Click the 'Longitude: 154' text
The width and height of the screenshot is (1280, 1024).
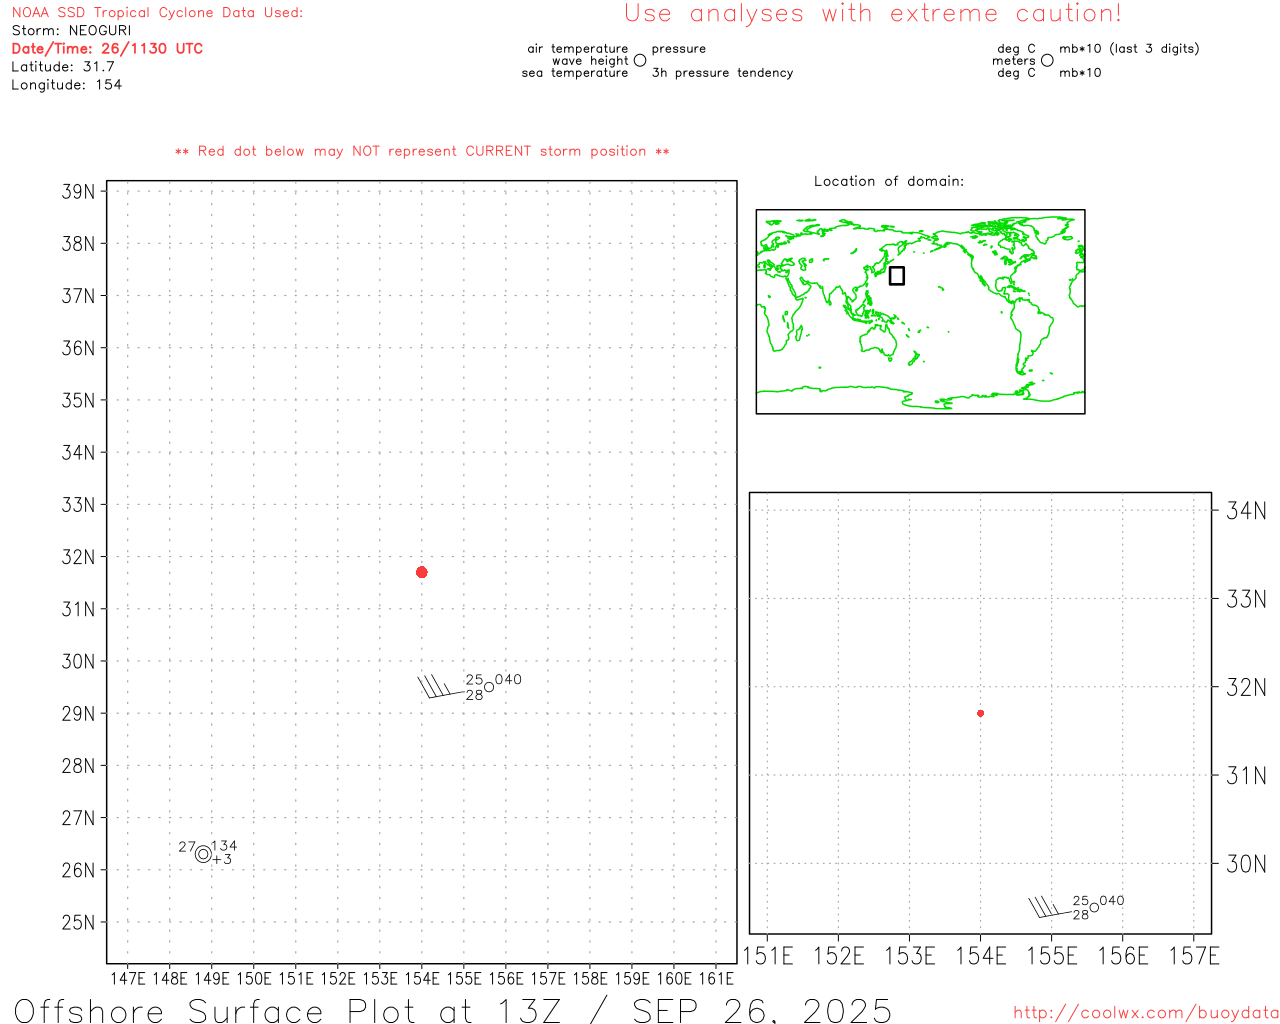[x=66, y=84]
